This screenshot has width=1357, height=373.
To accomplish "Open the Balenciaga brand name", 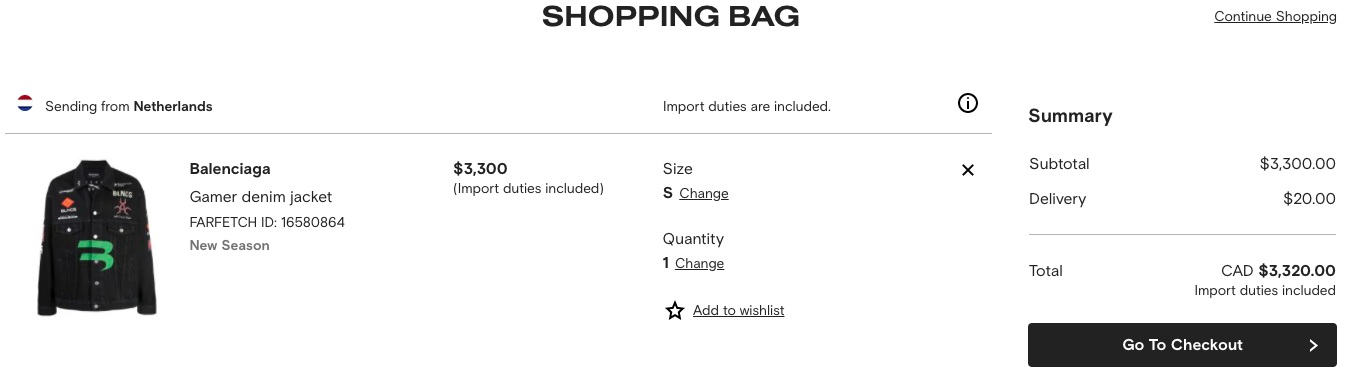I will (230, 168).
